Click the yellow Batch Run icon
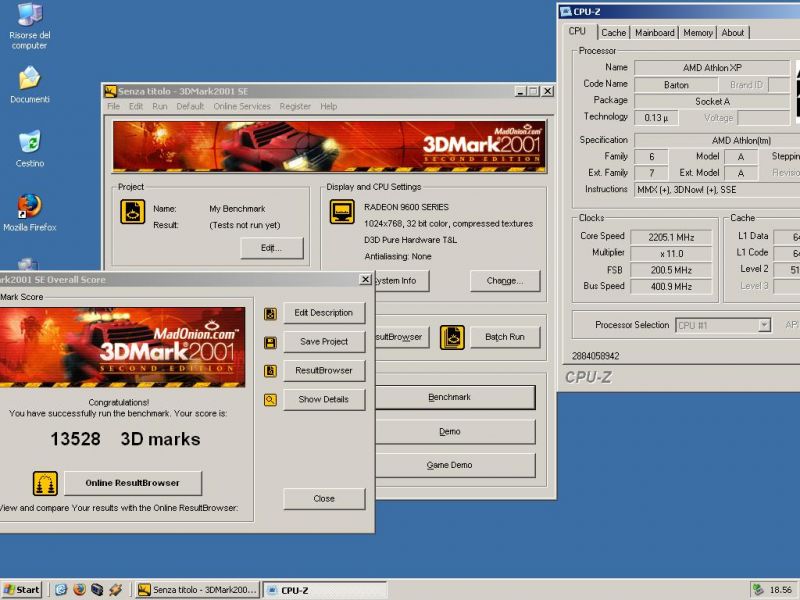The width and height of the screenshot is (800, 600). click(452, 337)
